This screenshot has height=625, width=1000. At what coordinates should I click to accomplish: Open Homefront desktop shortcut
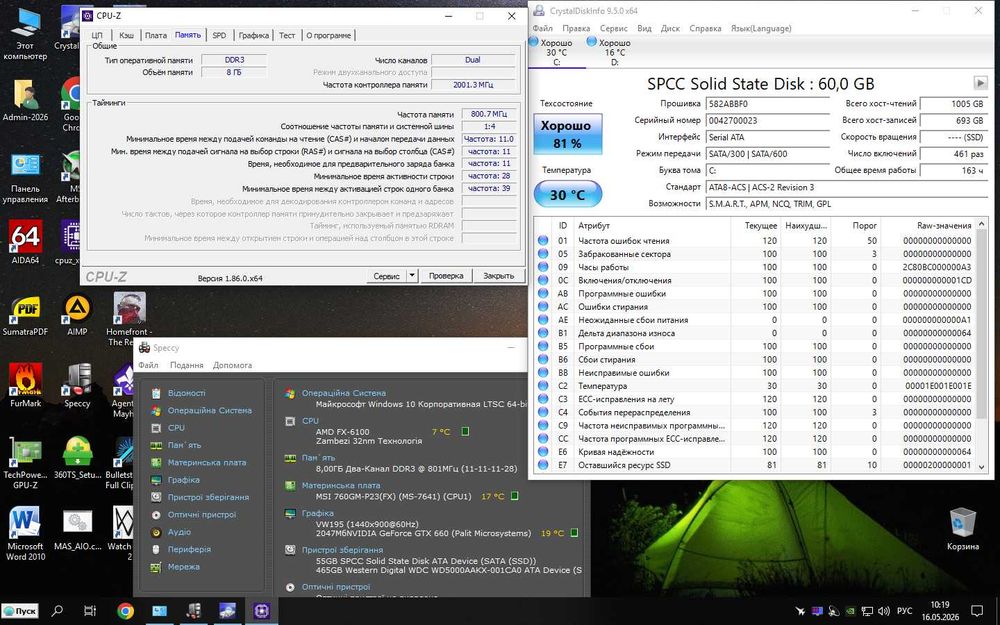coord(129,319)
